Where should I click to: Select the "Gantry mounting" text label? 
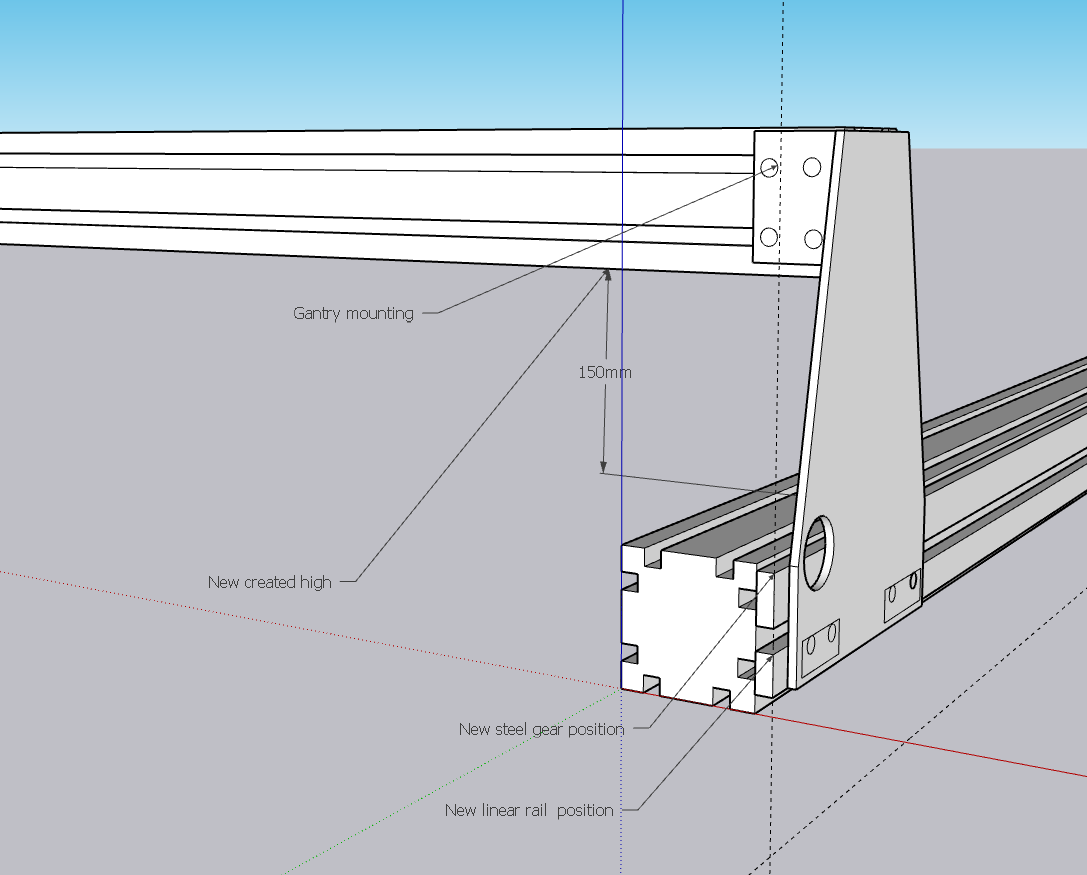[353, 313]
